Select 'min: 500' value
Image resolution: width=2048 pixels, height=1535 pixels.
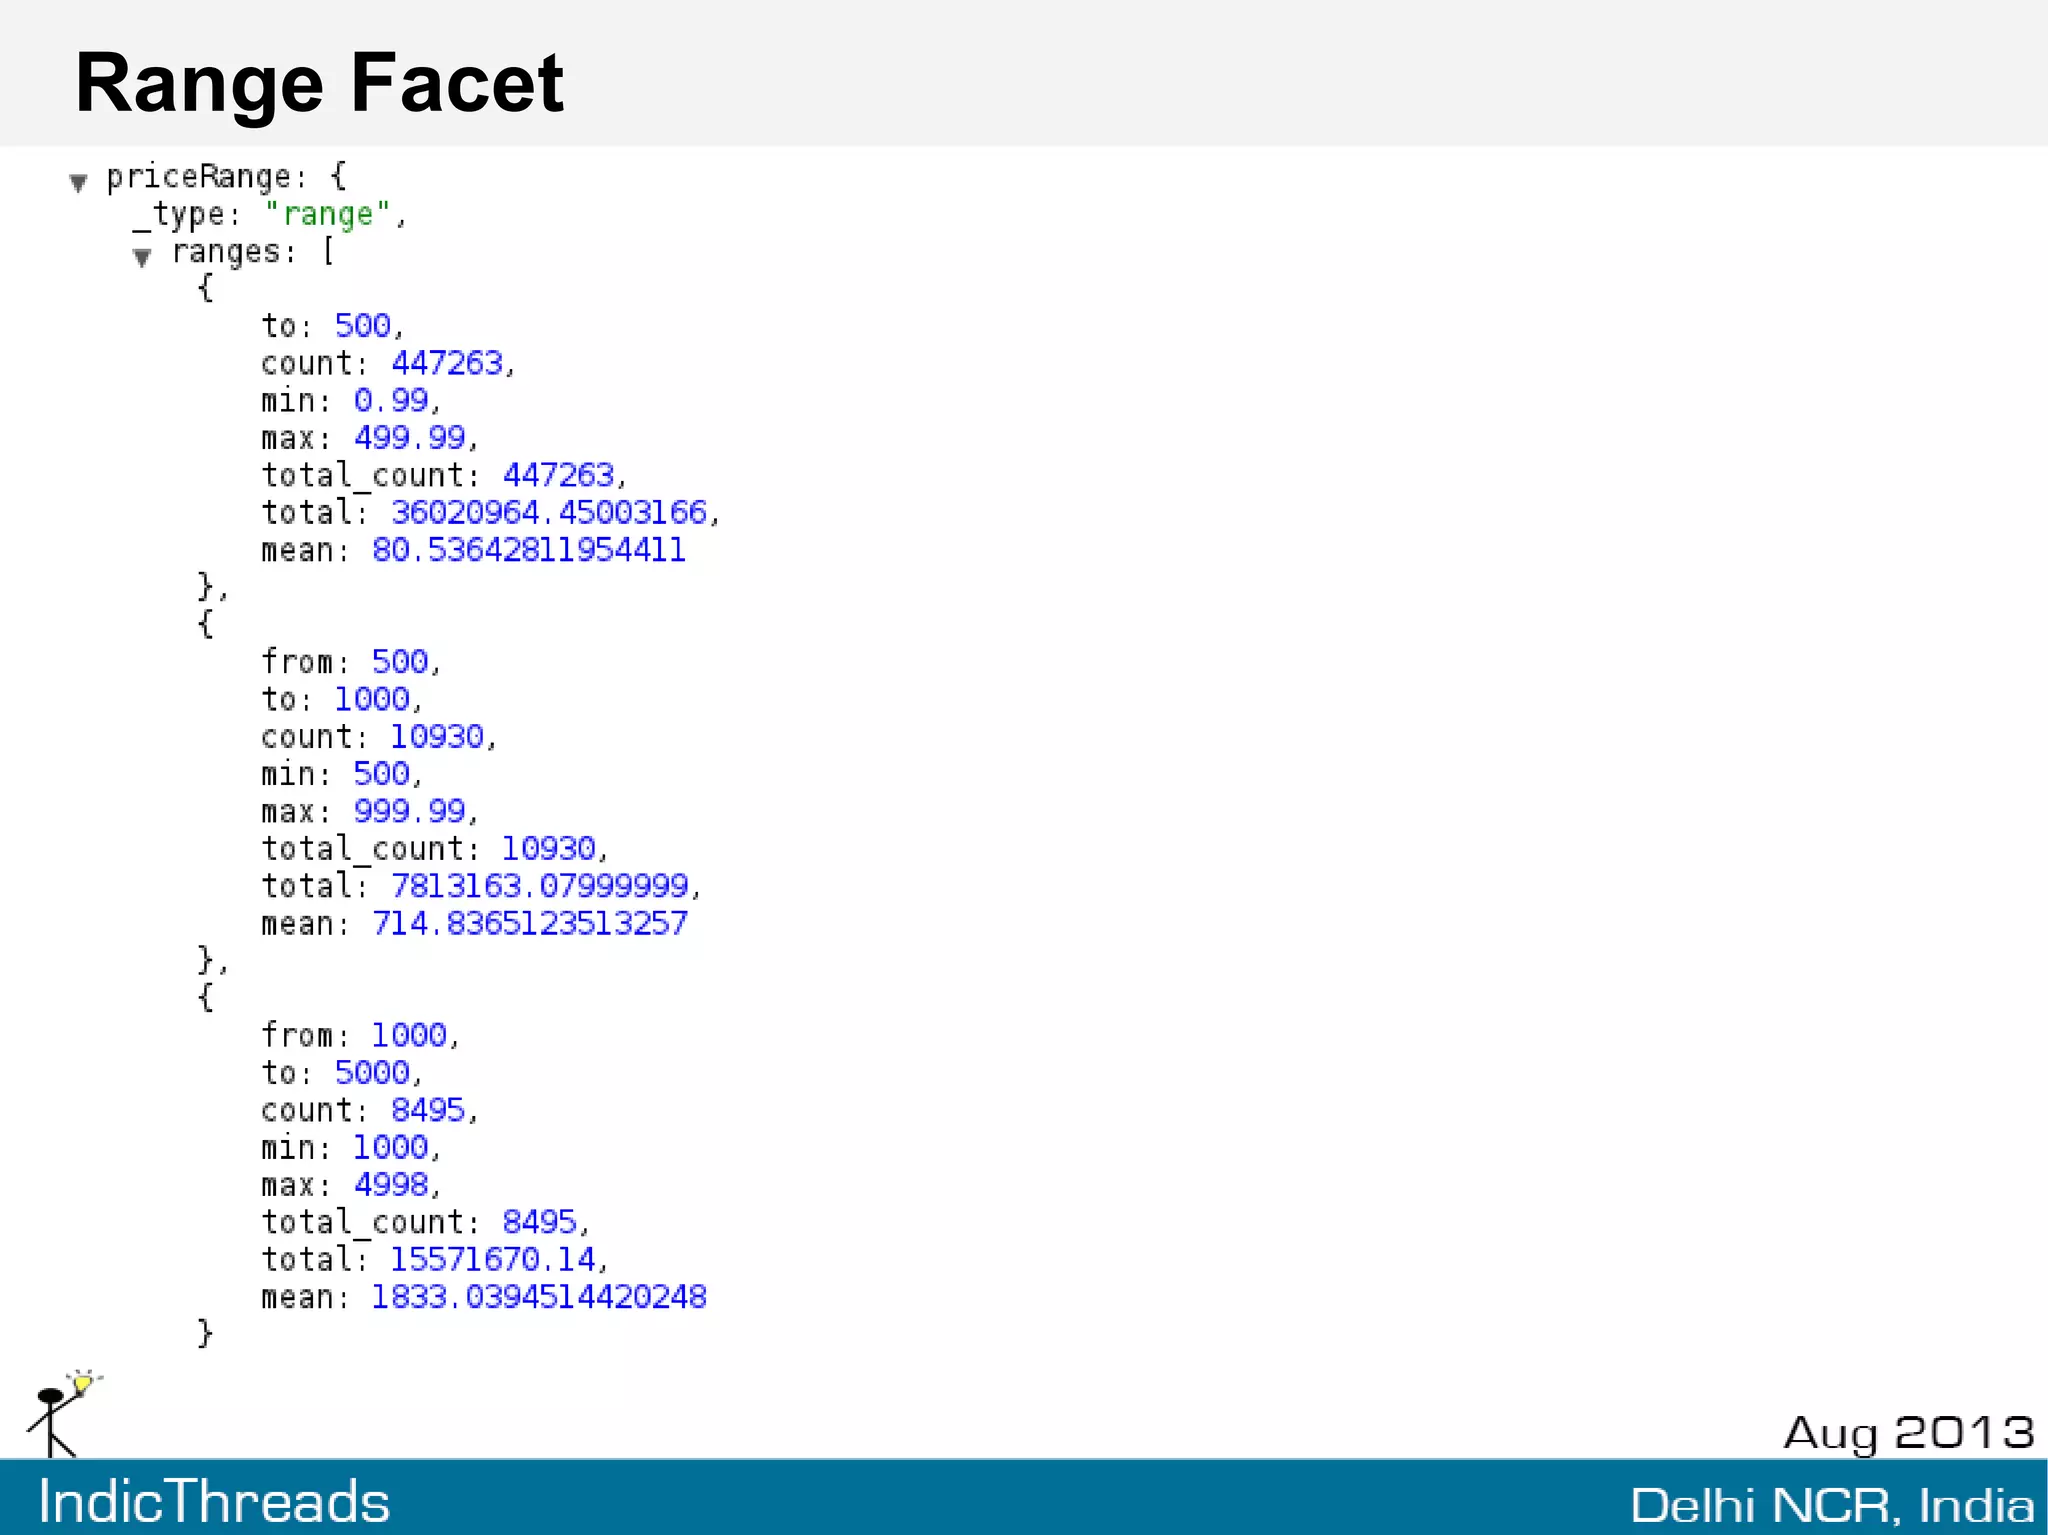381,773
